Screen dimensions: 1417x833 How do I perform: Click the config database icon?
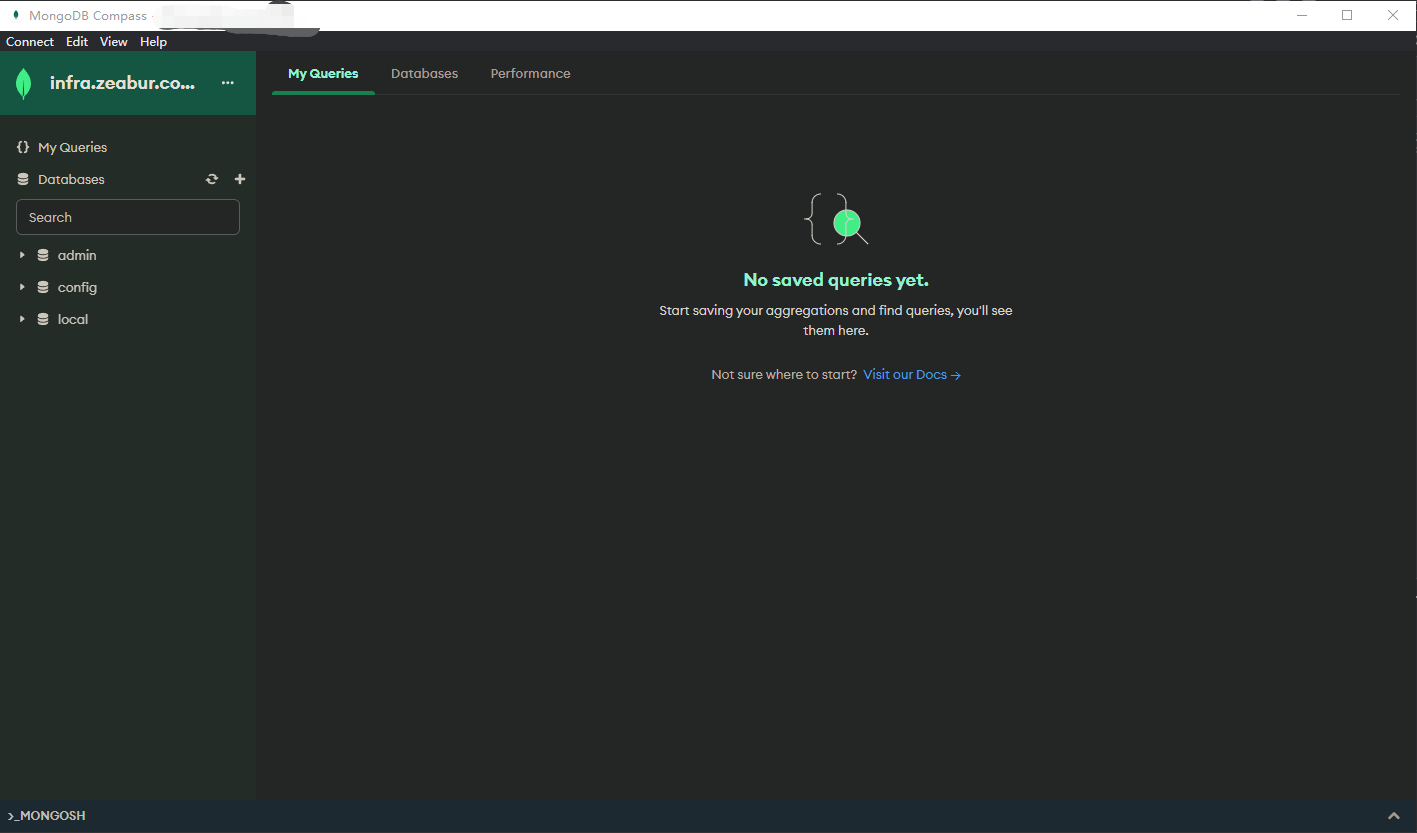(x=43, y=287)
